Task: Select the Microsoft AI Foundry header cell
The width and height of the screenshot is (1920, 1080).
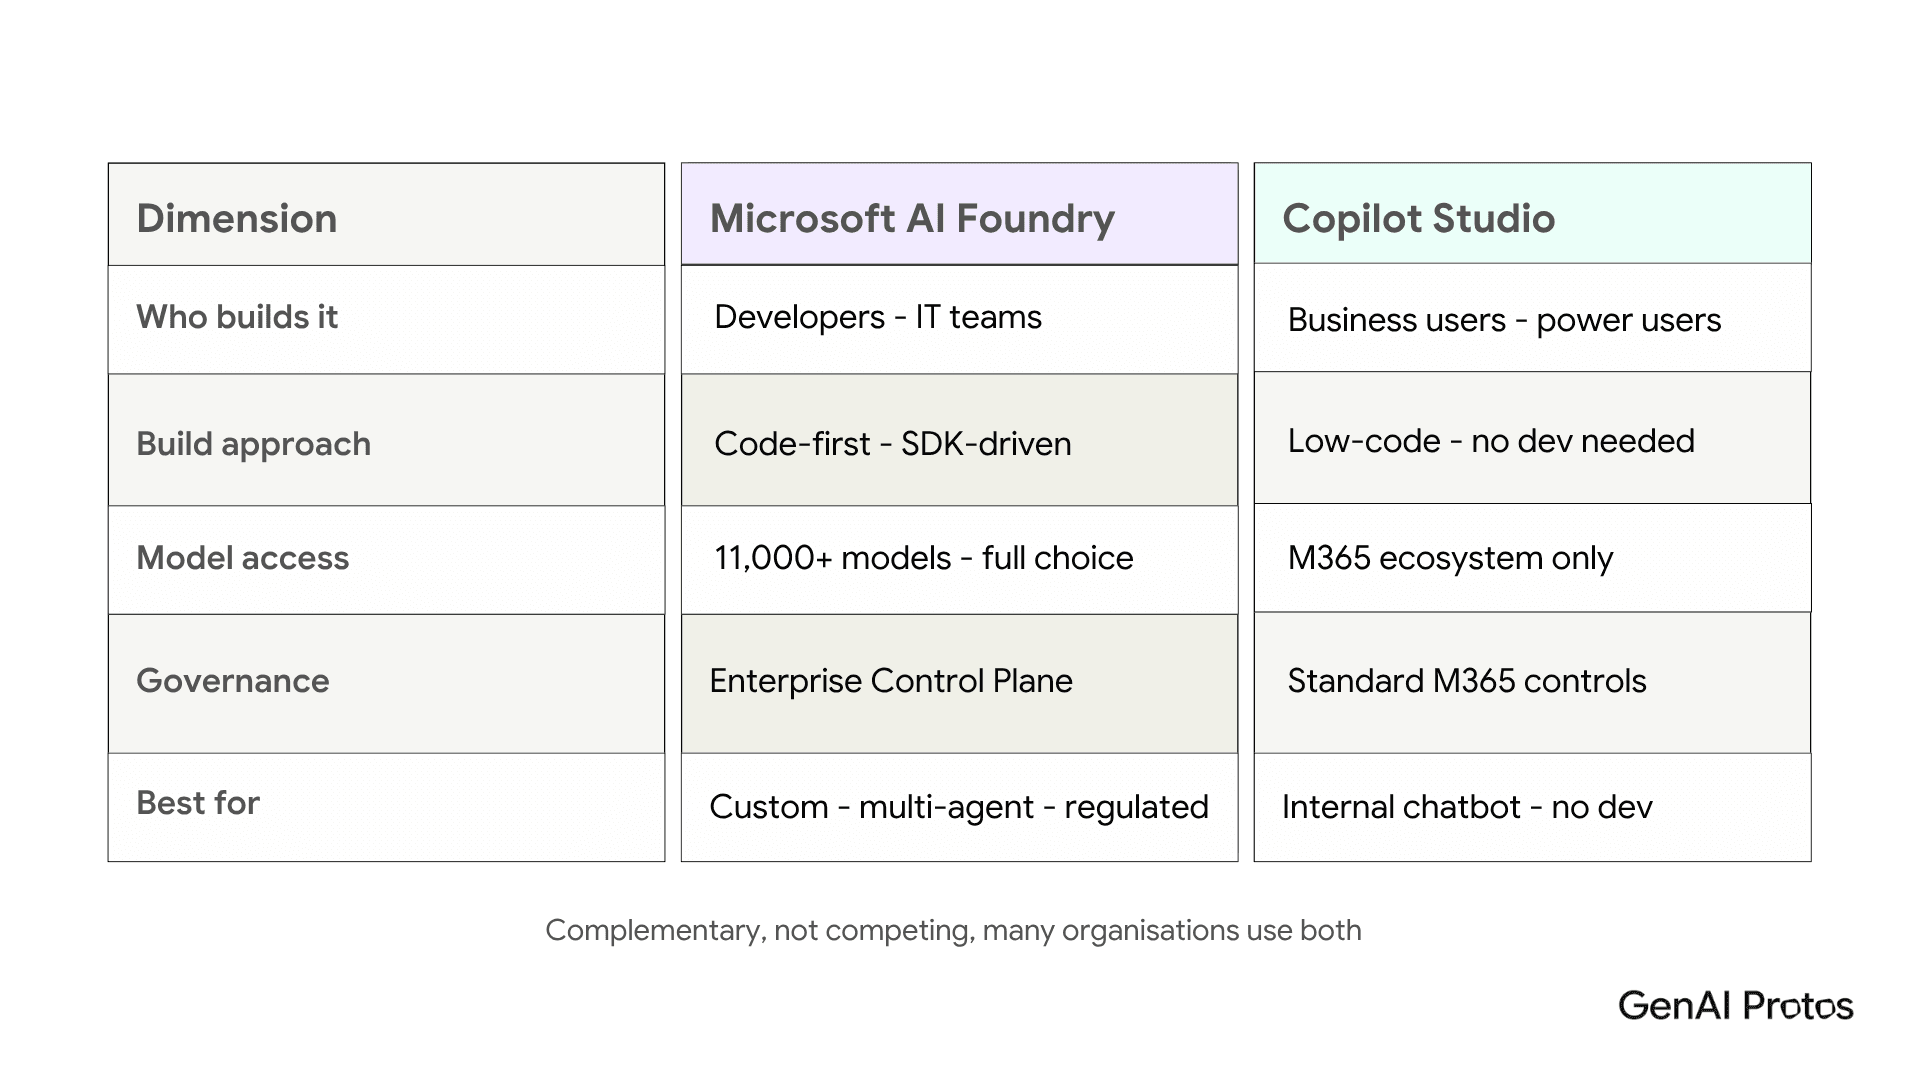Action: pos(959,214)
